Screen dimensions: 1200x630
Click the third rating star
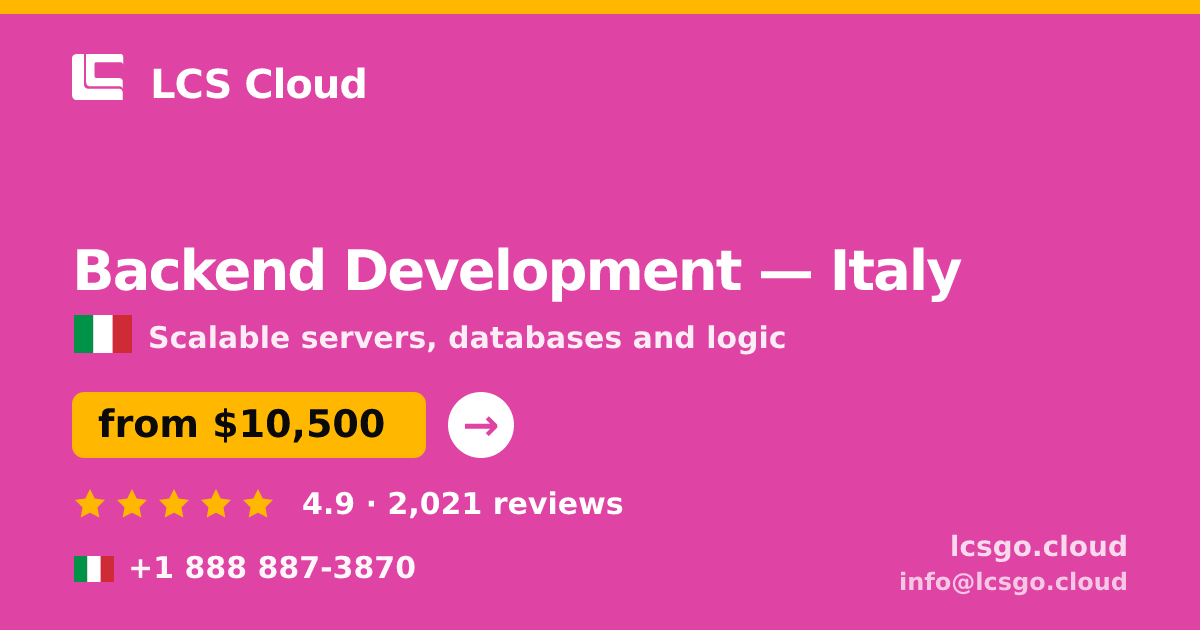point(174,504)
